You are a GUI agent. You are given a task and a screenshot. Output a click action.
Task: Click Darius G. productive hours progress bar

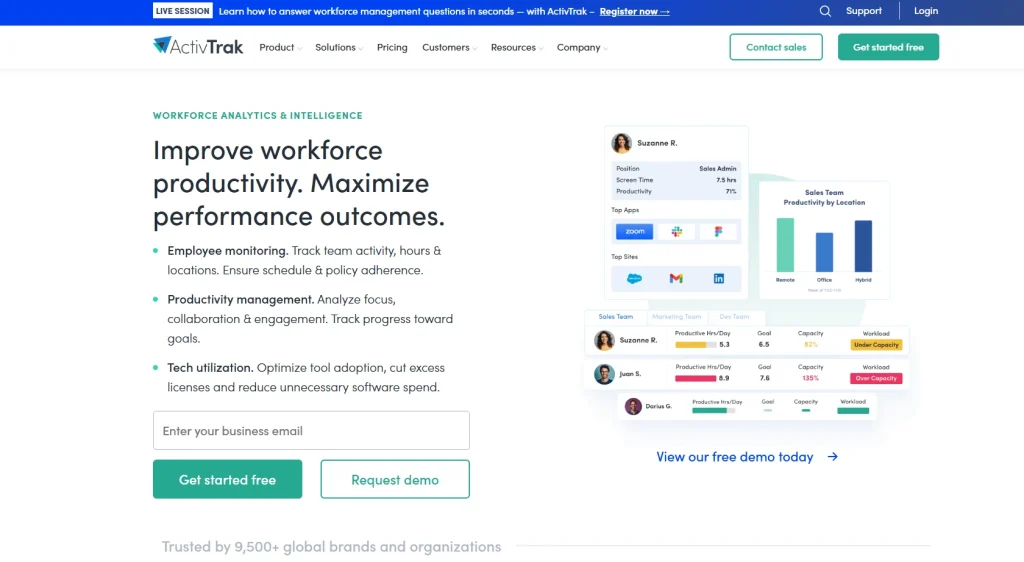click(713, 411)
